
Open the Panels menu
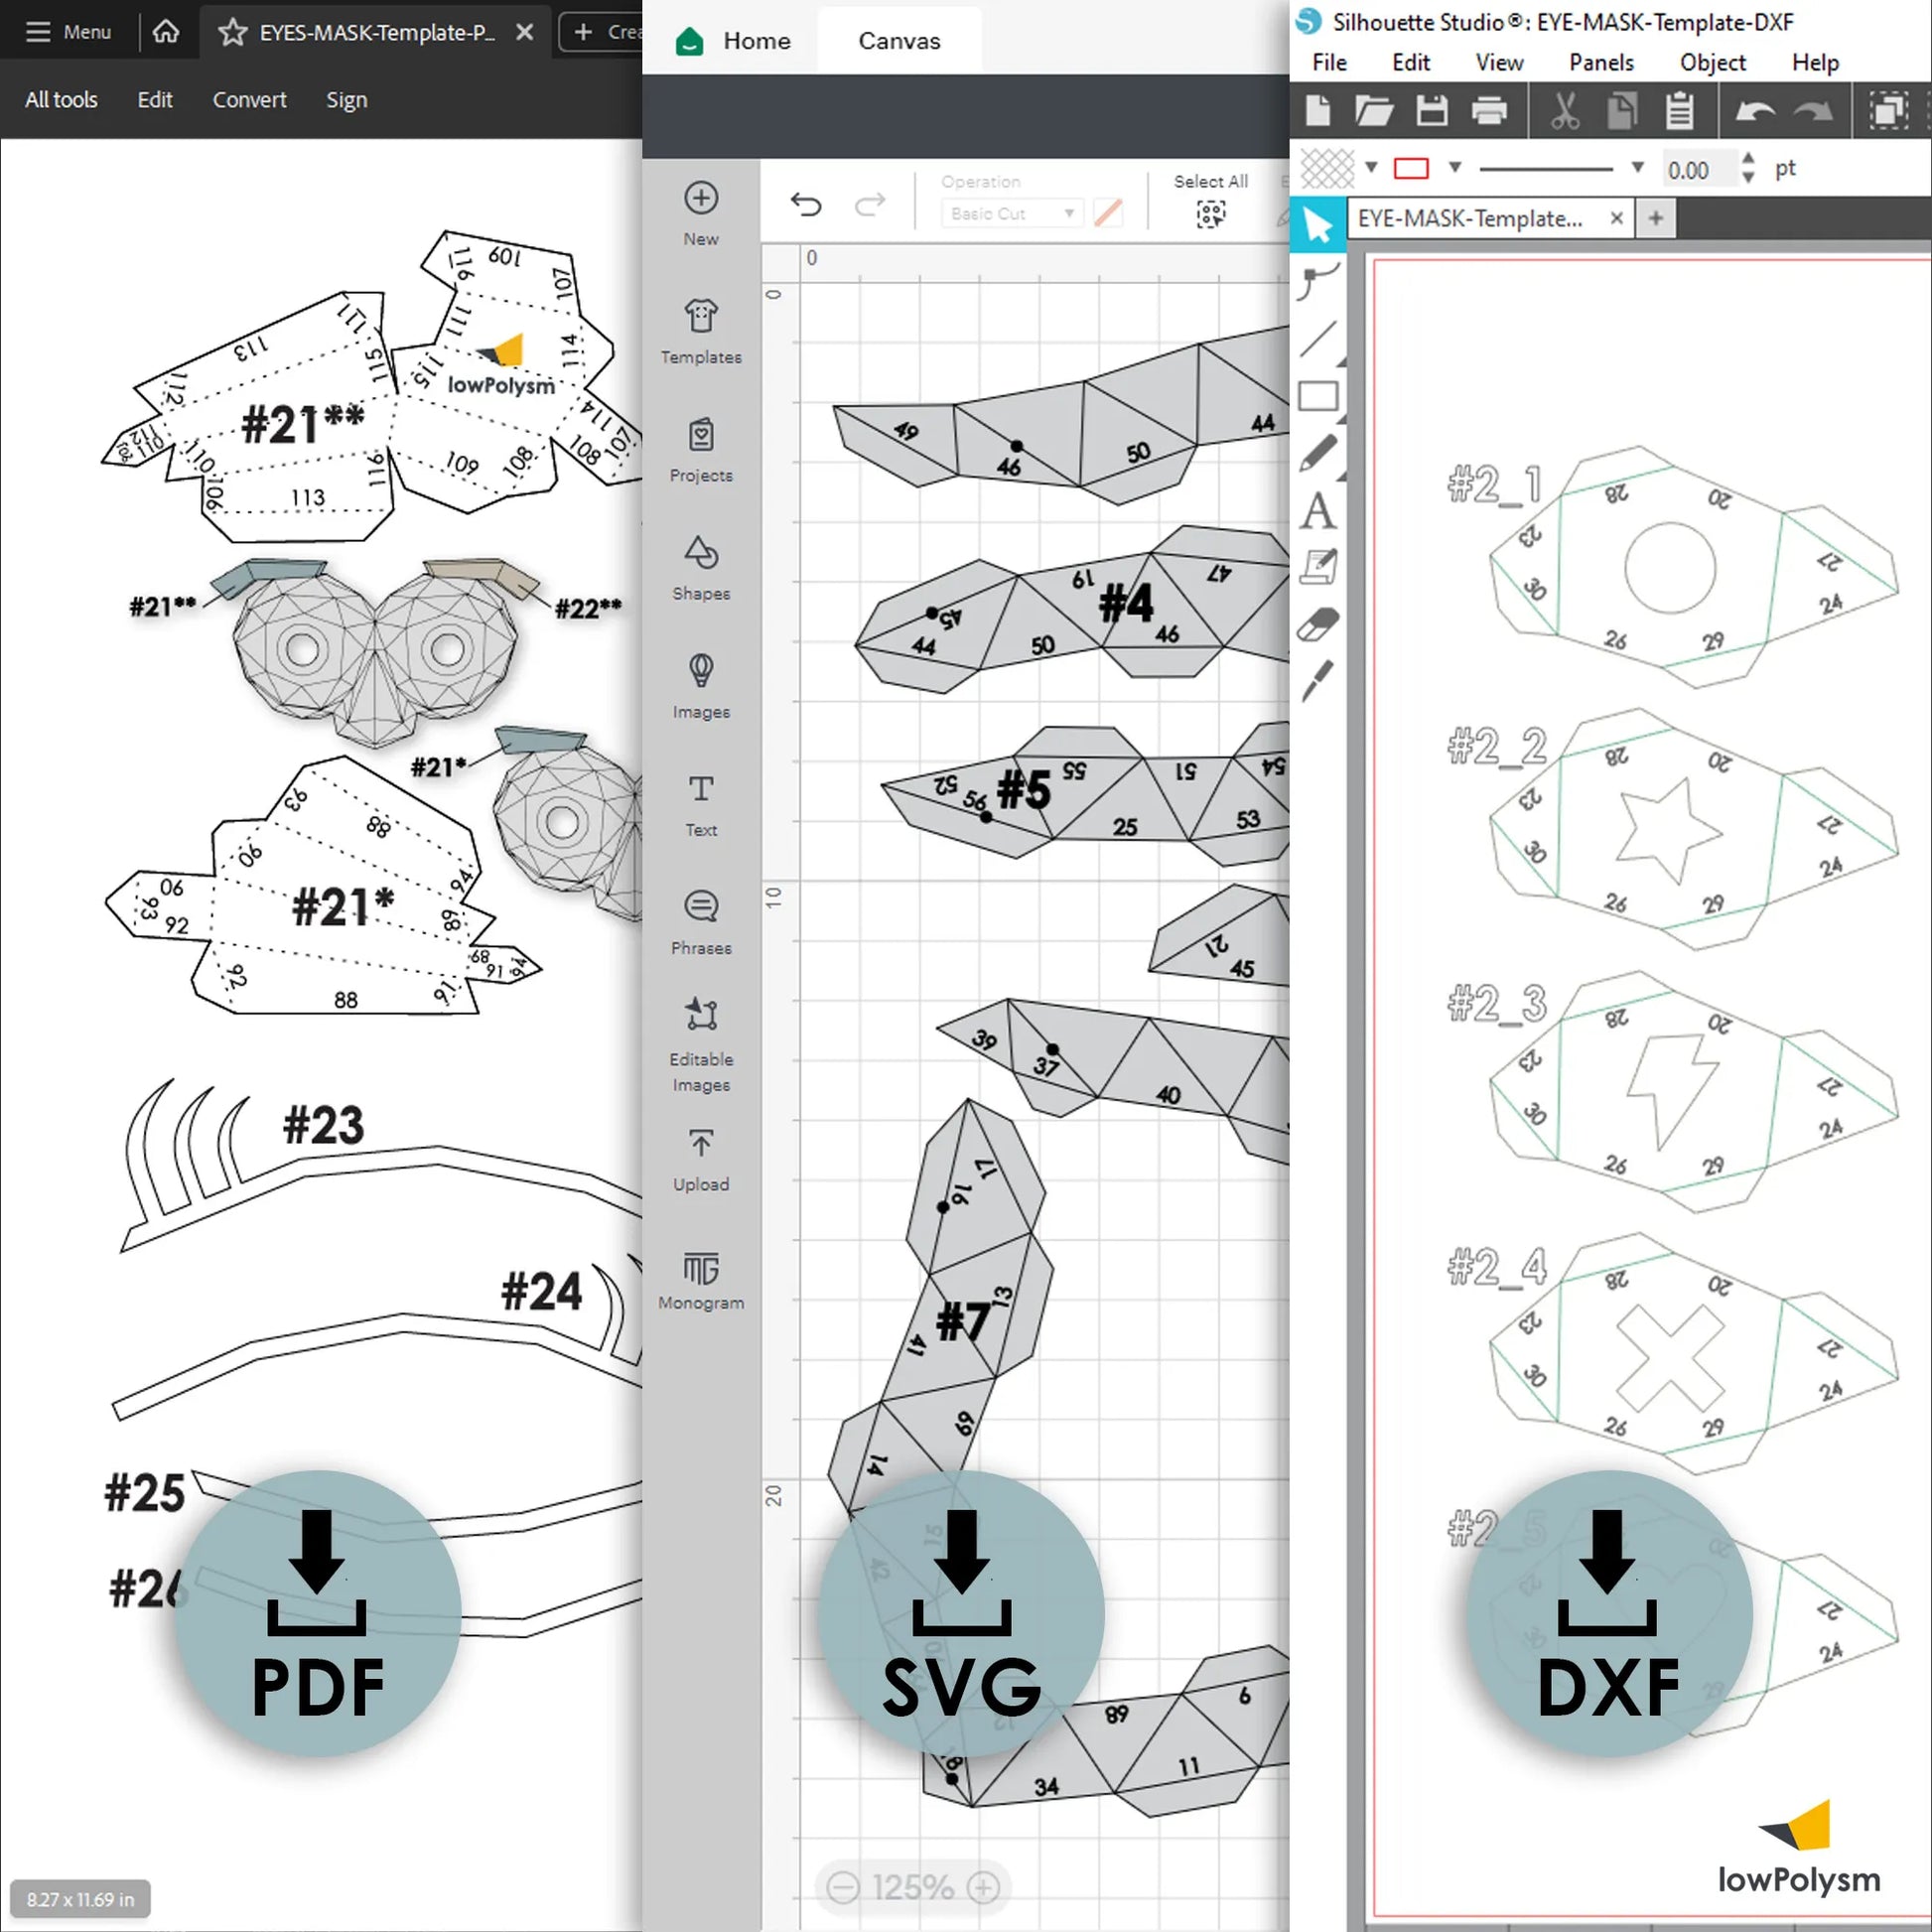[x=1600, y=62]
